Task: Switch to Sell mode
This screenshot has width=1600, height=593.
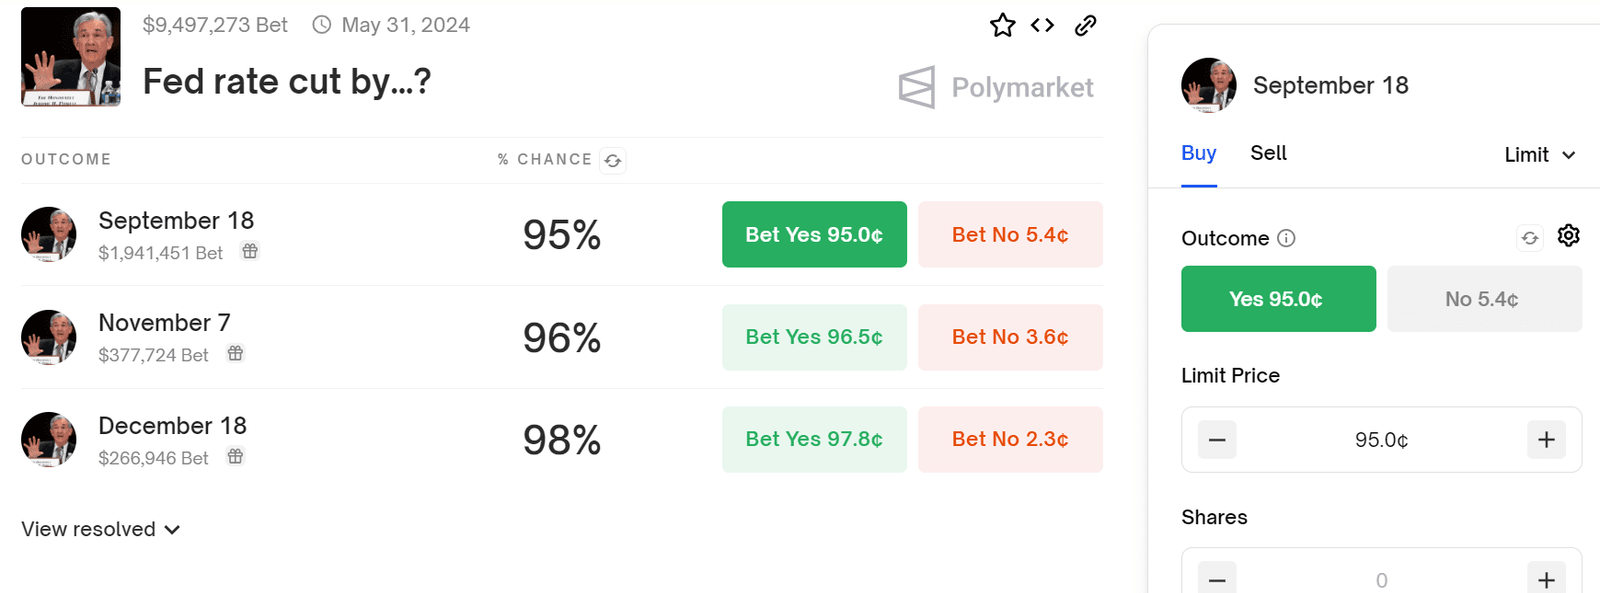Action: [x=1268, y=153]
